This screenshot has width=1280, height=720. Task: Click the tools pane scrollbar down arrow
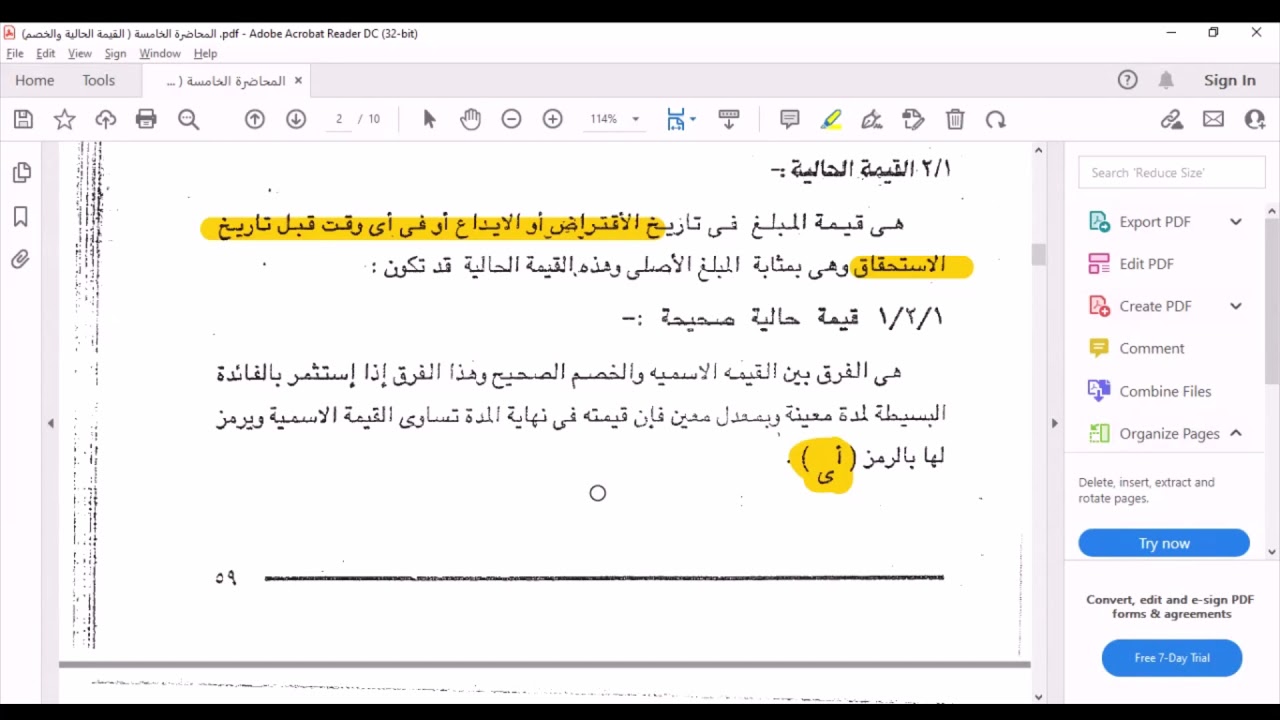click(x=1272, y=552)
